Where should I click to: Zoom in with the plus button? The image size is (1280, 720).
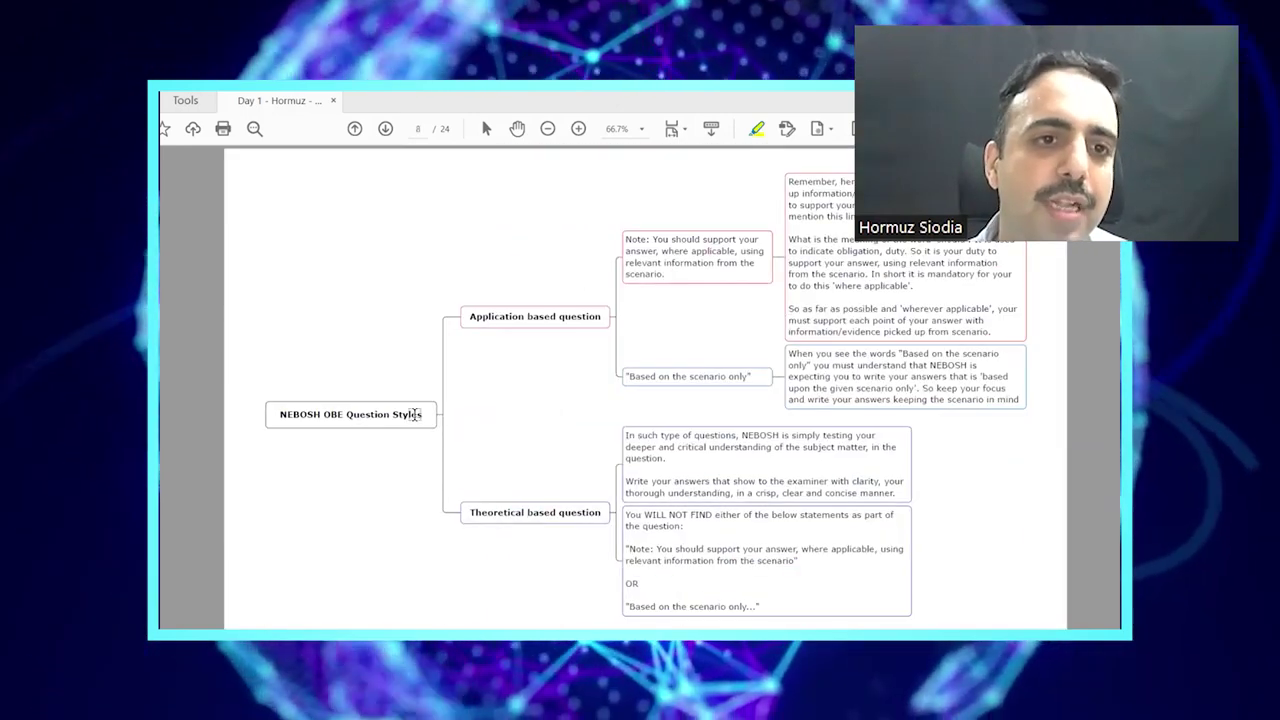coord(578,129)
